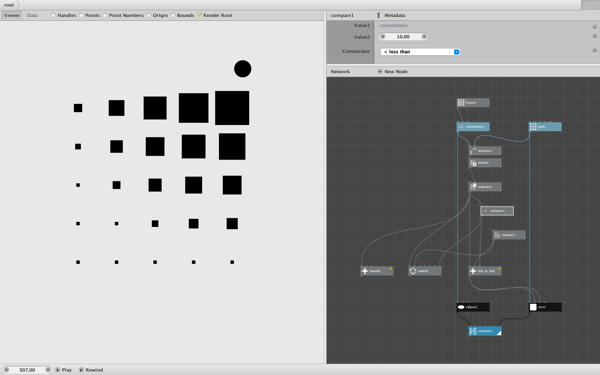Select the bounds node
600x375 pixels.
[x=377, y=271]
